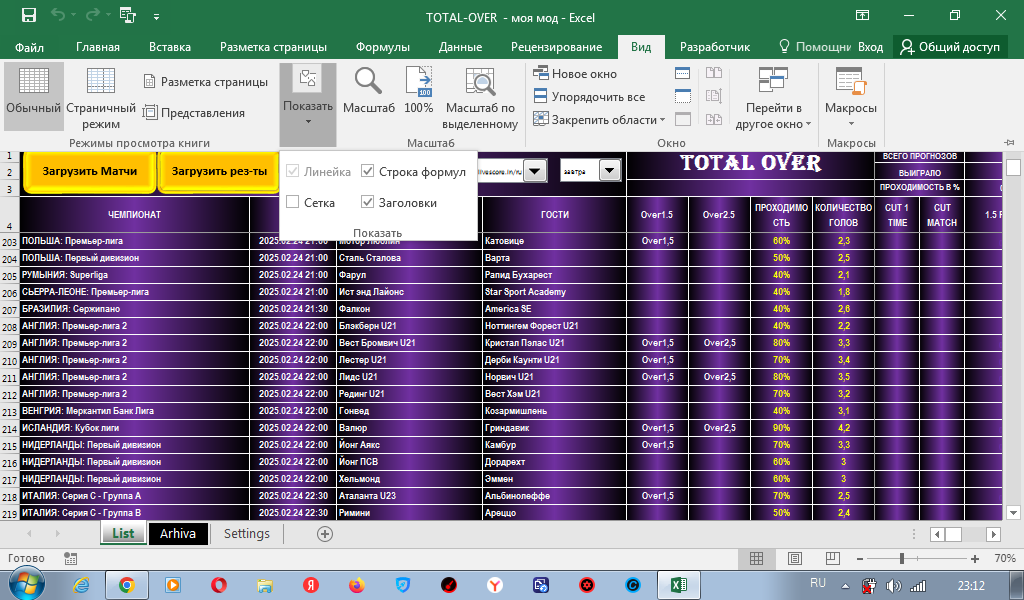Open a Новое окно
Viewport: 1024px width, 600px height.
[x=575, y=74]
